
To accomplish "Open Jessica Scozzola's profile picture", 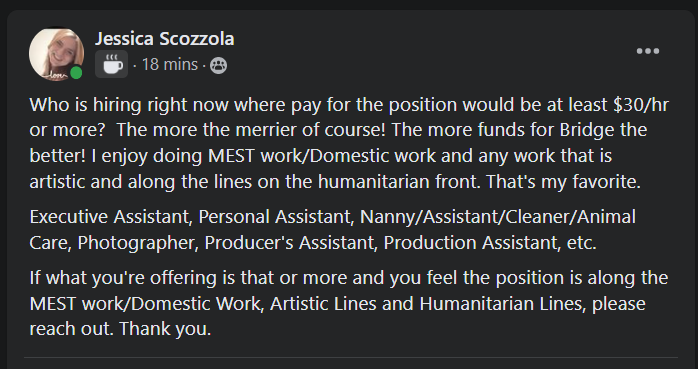I will tap(56, 54).
